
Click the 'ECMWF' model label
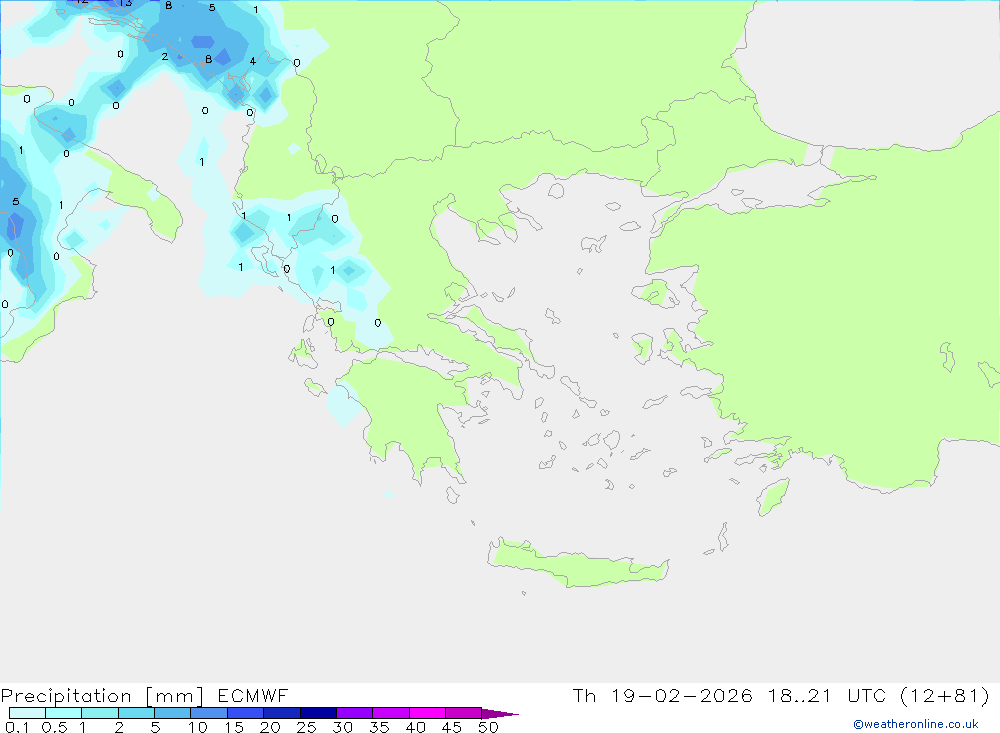click(253, 695)
